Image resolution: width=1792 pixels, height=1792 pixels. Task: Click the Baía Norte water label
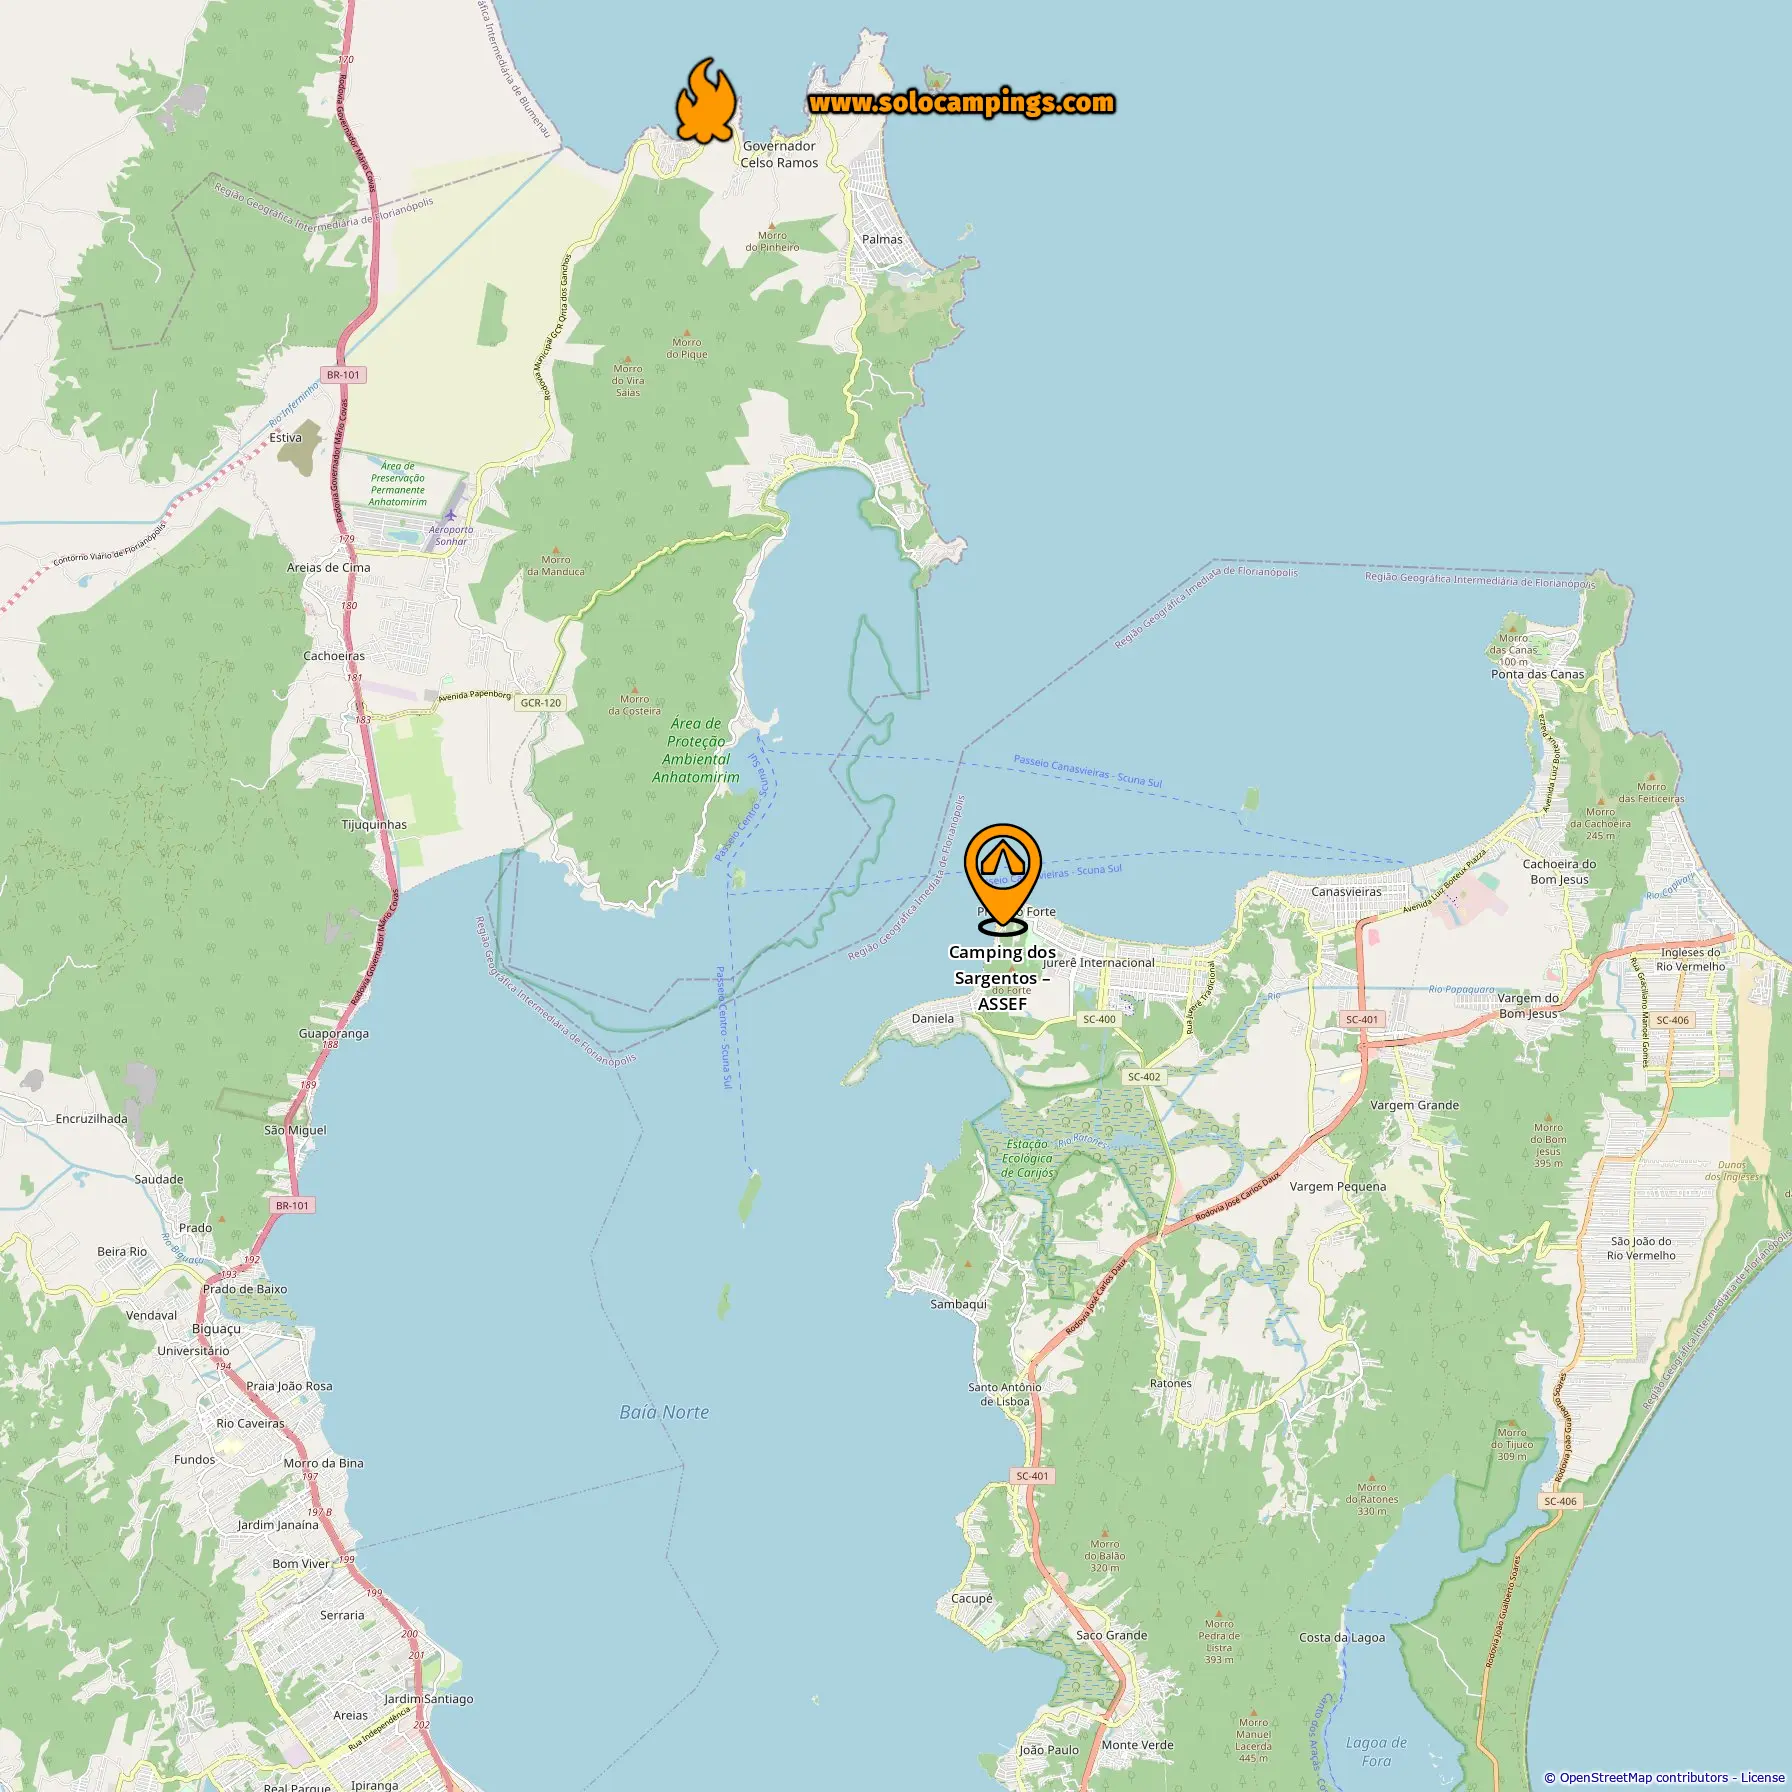[x=664, y=1412]
